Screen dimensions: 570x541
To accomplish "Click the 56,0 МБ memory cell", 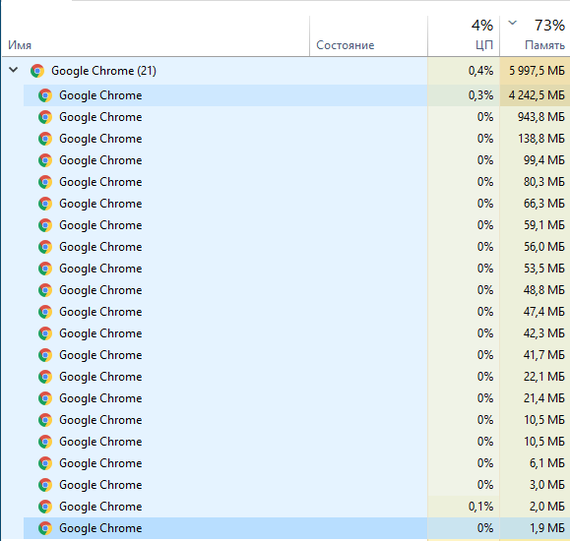I will click(535, 247).
